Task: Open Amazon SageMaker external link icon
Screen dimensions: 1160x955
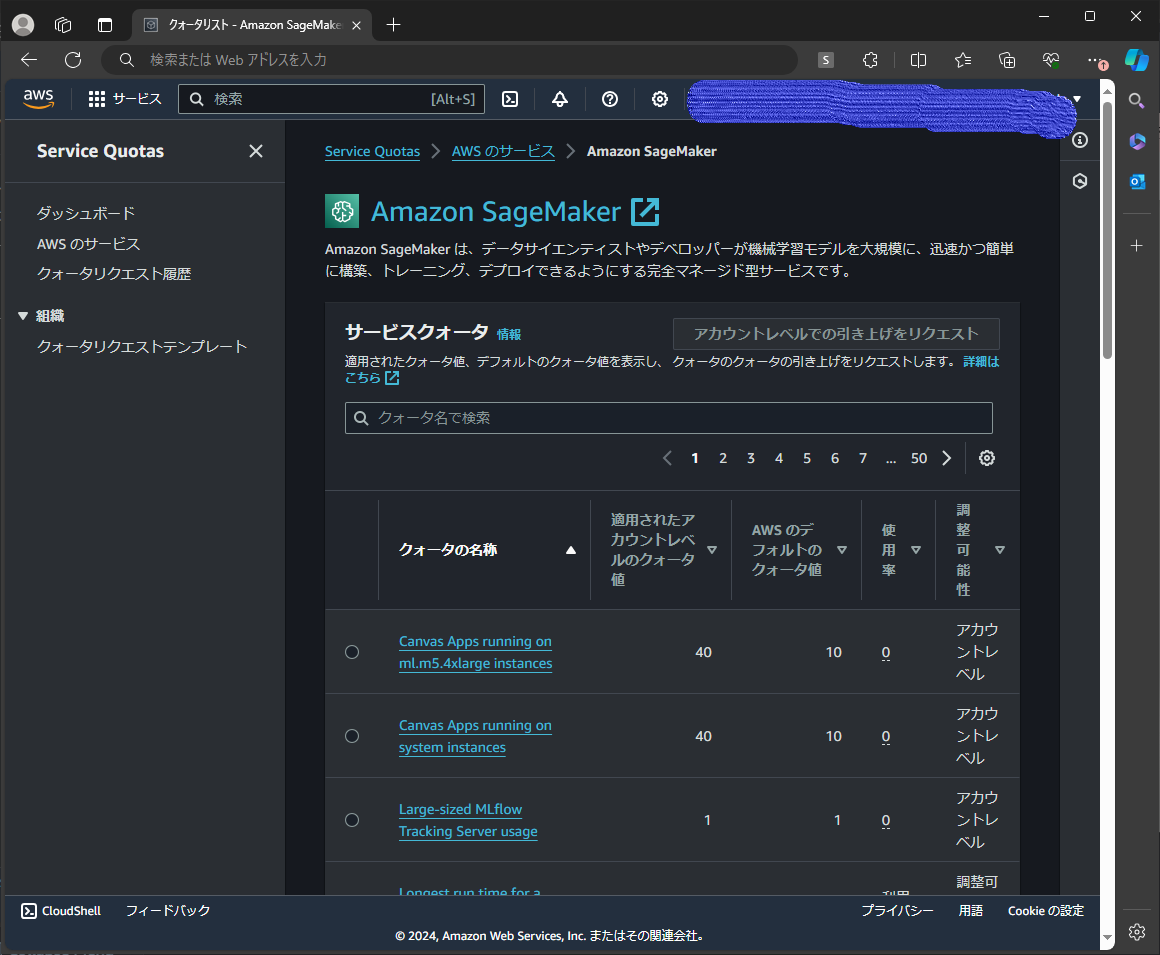Action: 645,212
